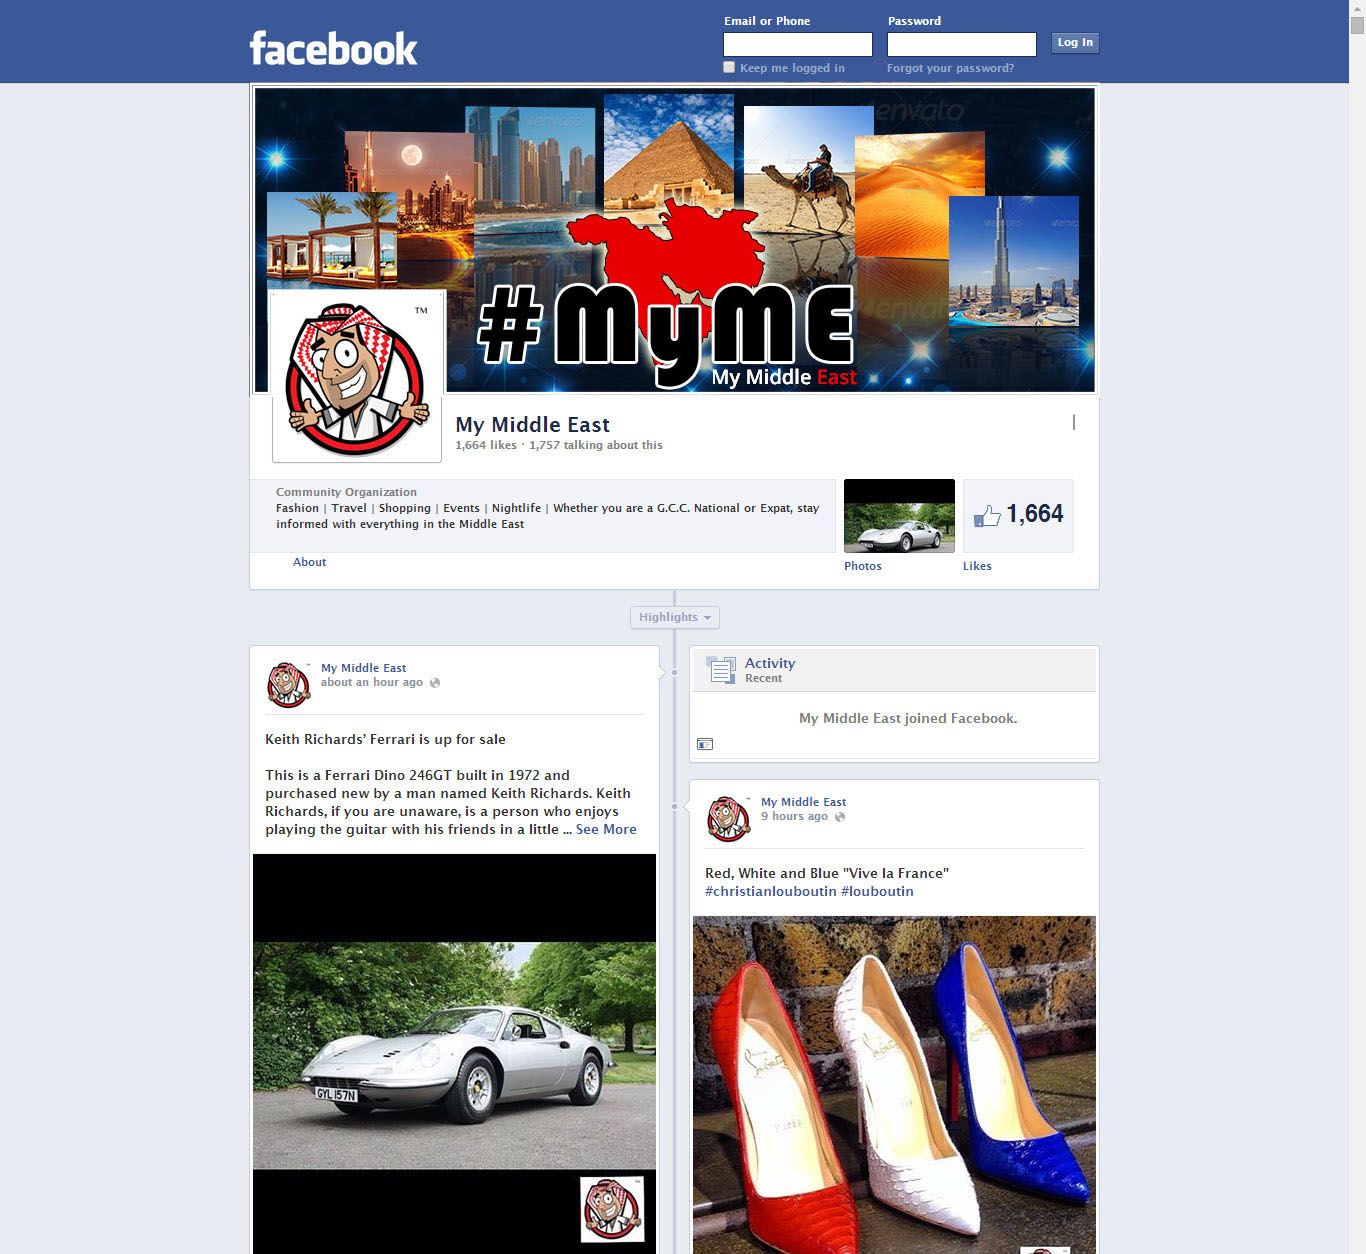The image size is (1366, 1254).
Task: Expand the Highlights dropdown
Action: tap(675, 617)
